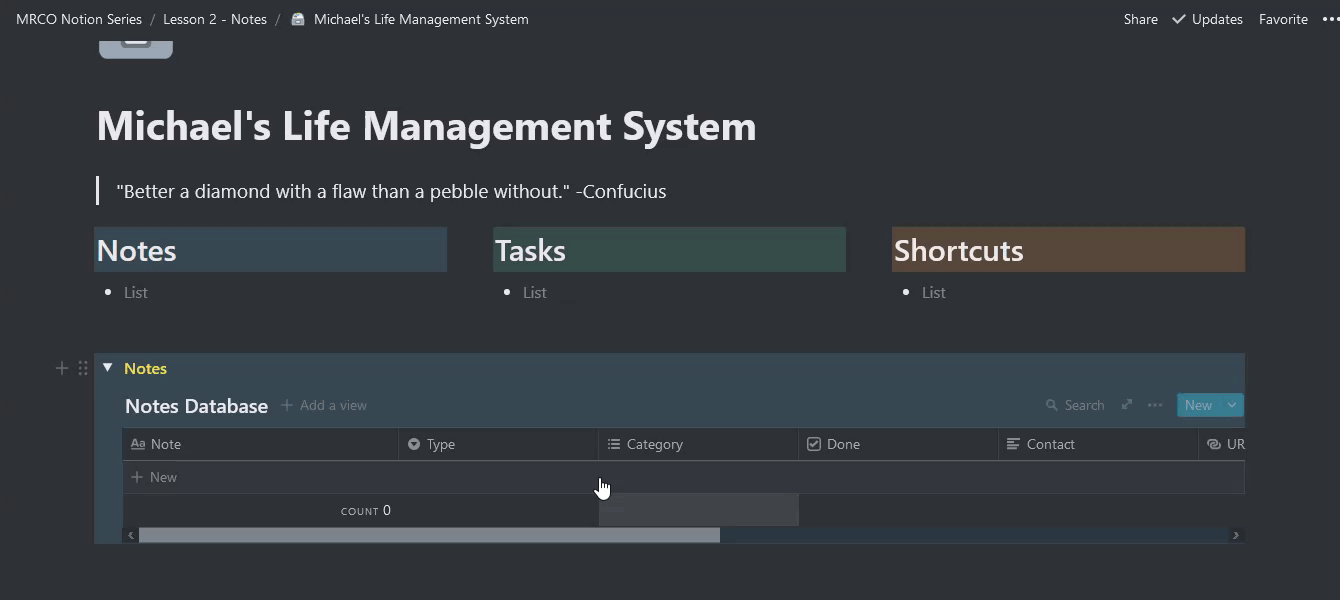The image size is (1340, 600).
Task: Click the six-dot drag handle beside Notes toggle
Action: point(83,368)
